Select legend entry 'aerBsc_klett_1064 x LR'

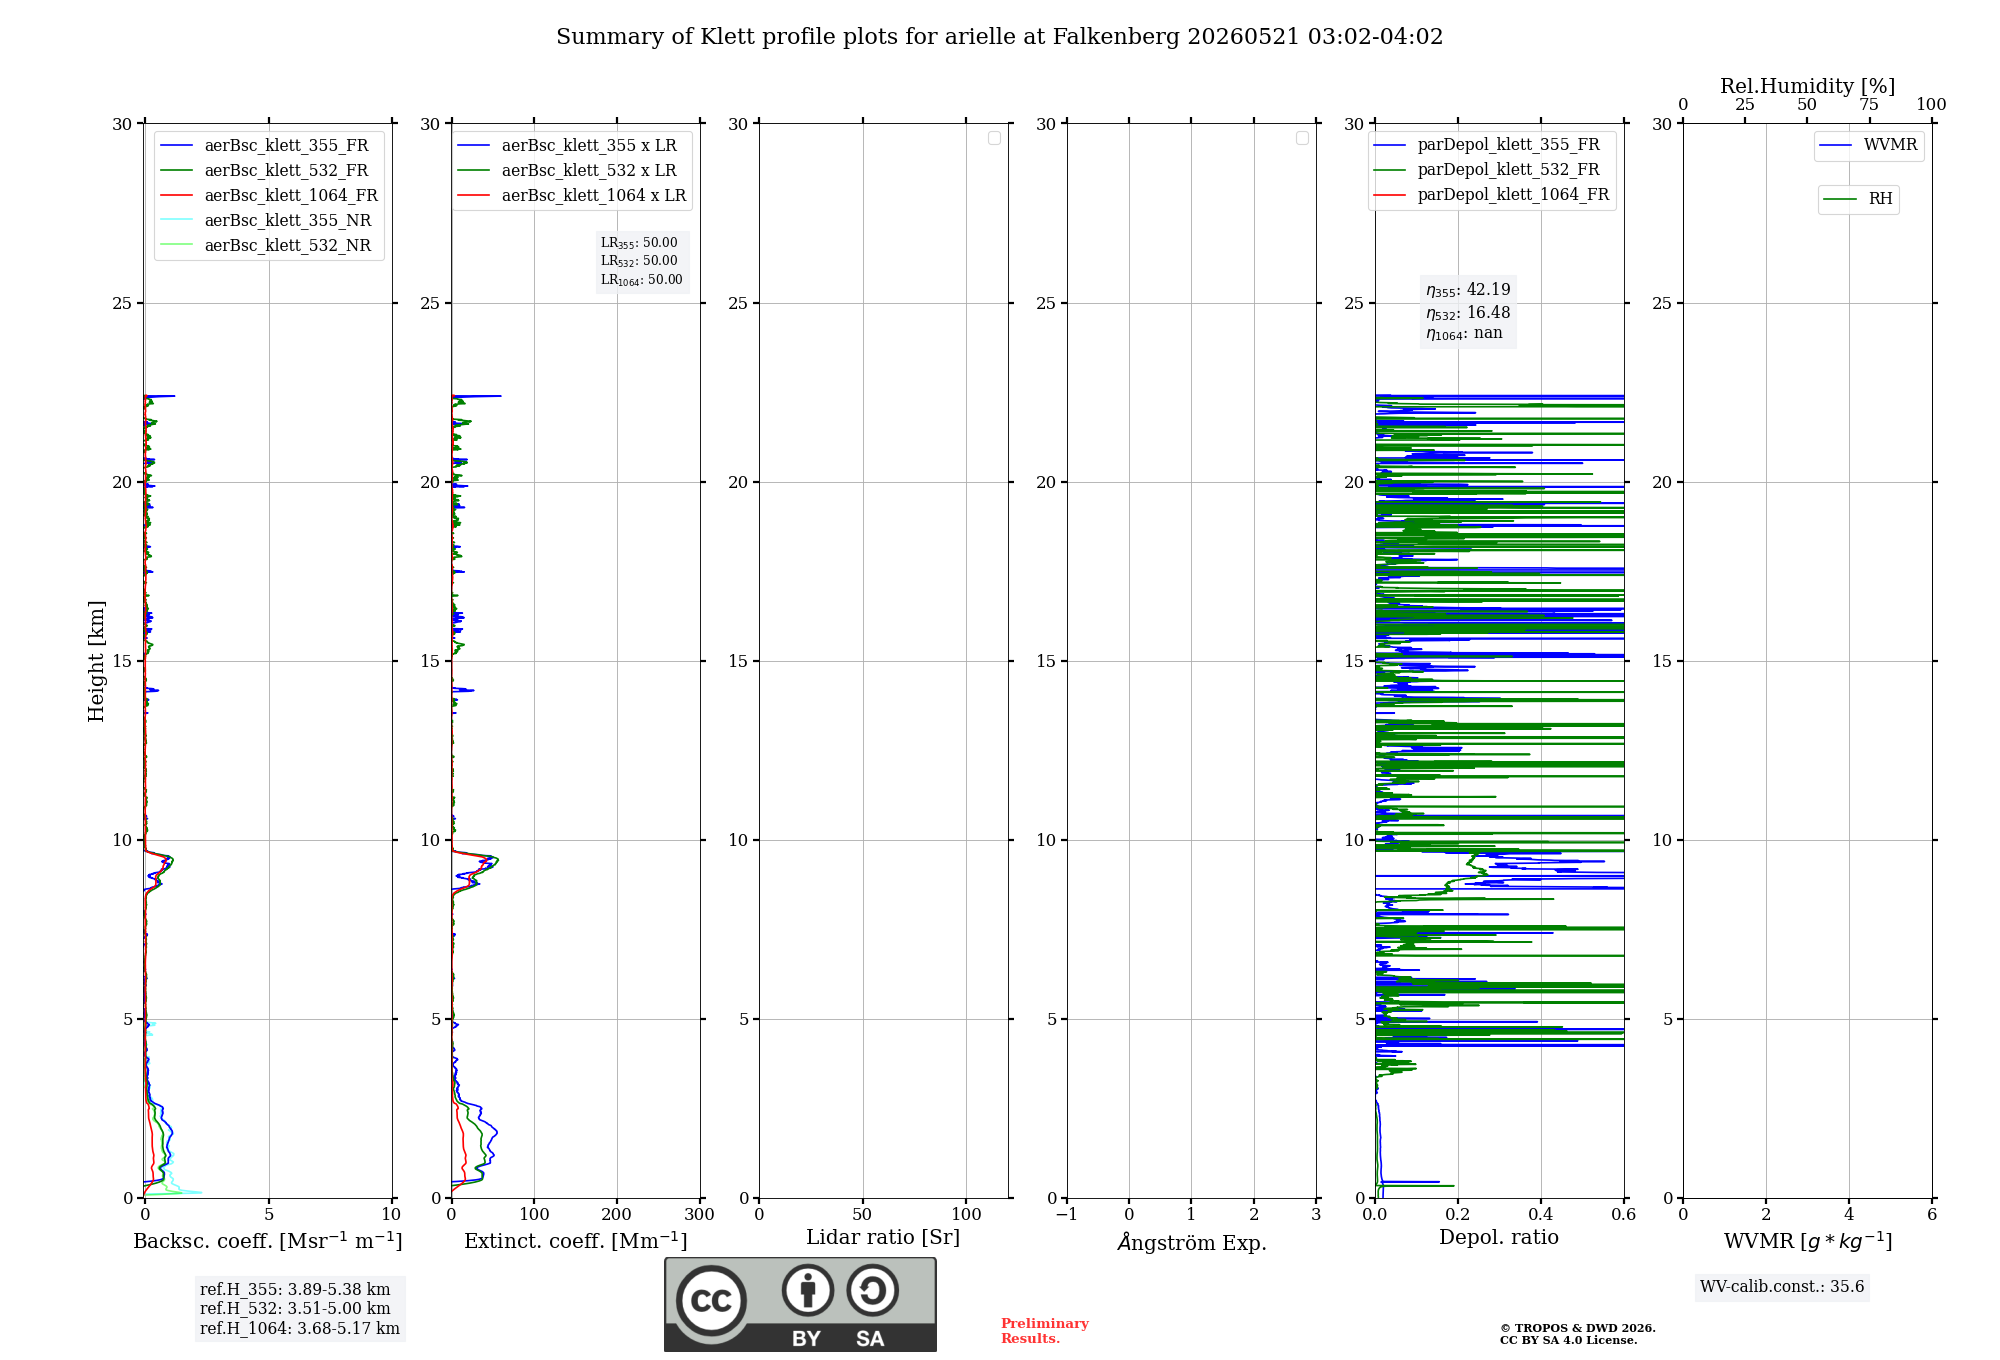[x=572, y=195]
